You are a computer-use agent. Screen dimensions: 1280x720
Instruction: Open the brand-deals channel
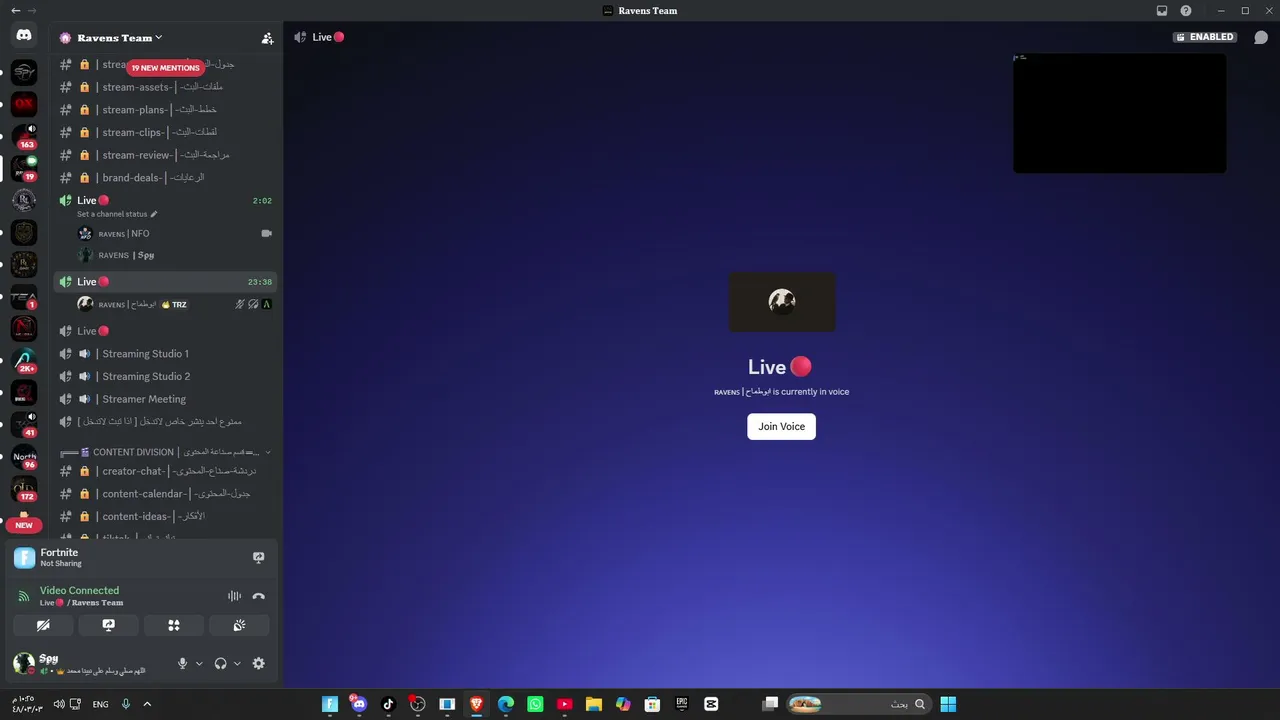coord(164,178)
